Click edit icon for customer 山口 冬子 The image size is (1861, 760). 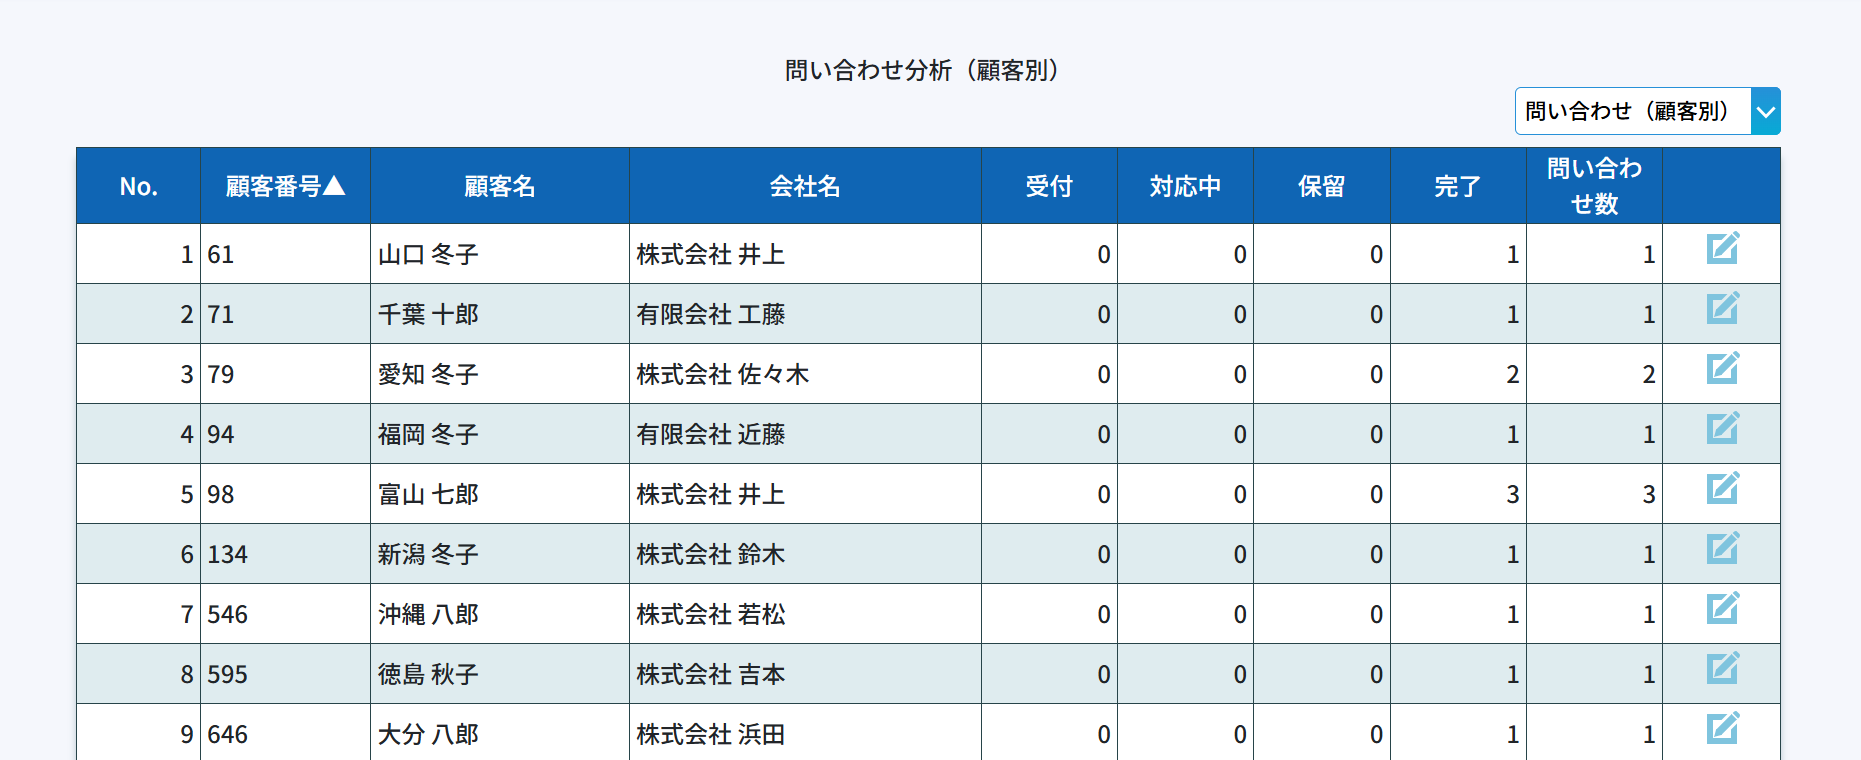(1722, 248)
